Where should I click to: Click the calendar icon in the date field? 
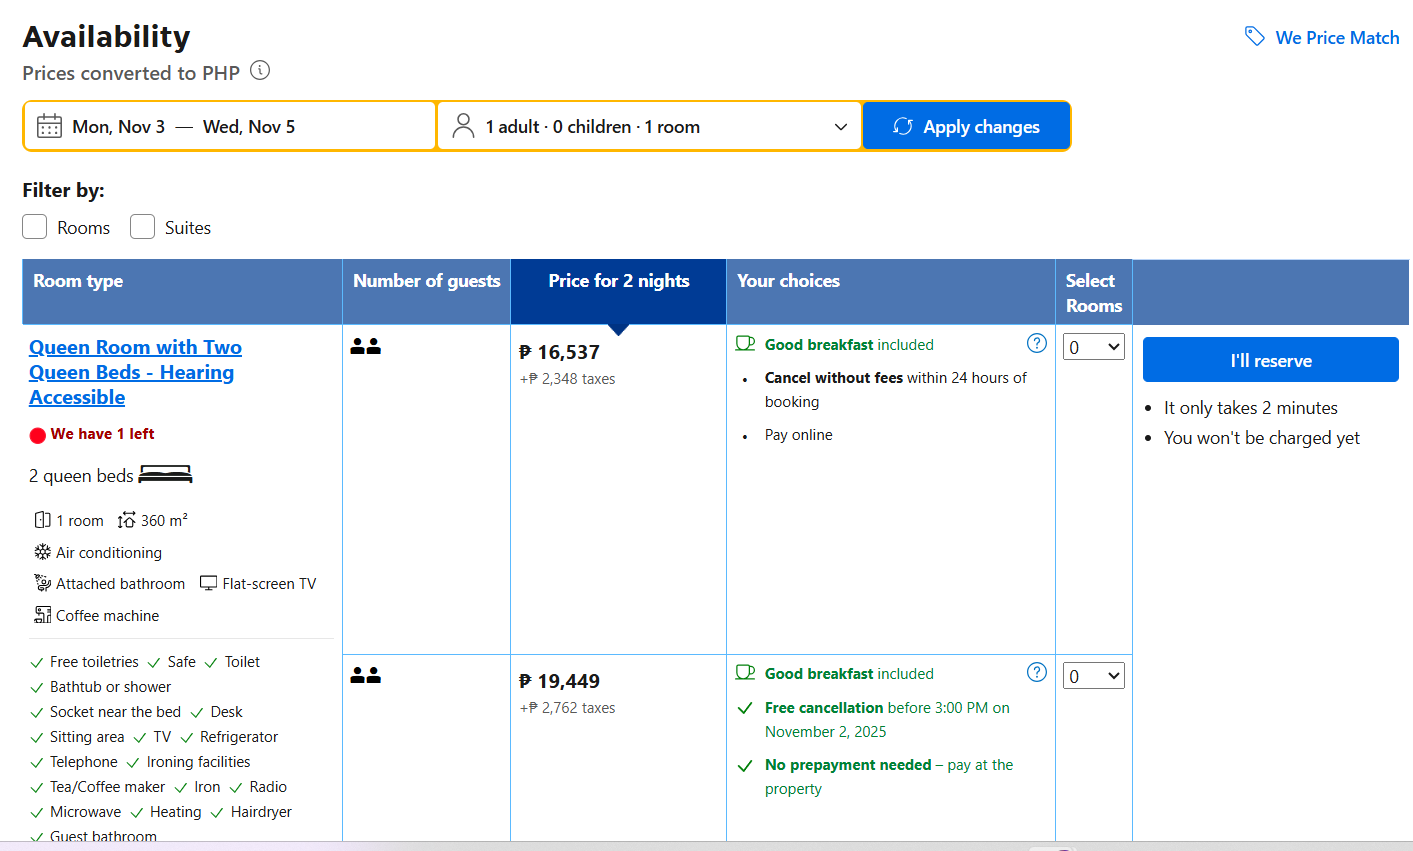point(49,126)
